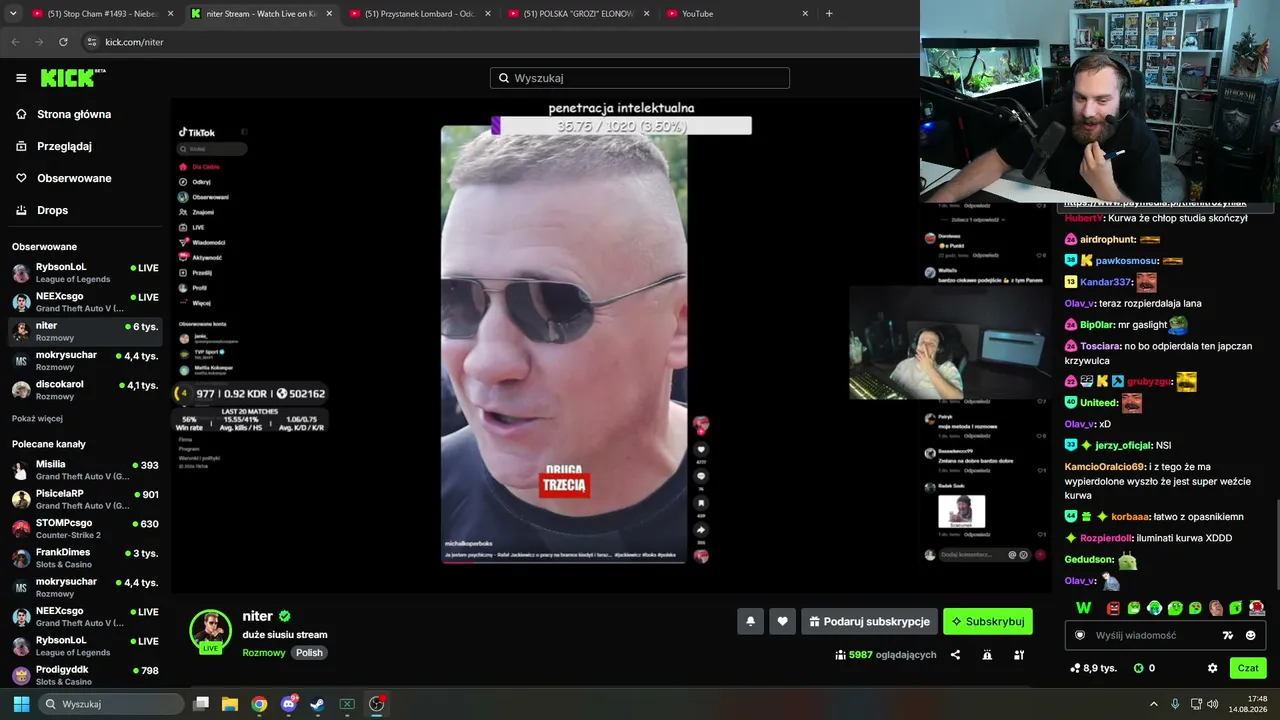Open STOMPcsgo recommended channel
Screen dimensions: 1280x720
(85, 528)
